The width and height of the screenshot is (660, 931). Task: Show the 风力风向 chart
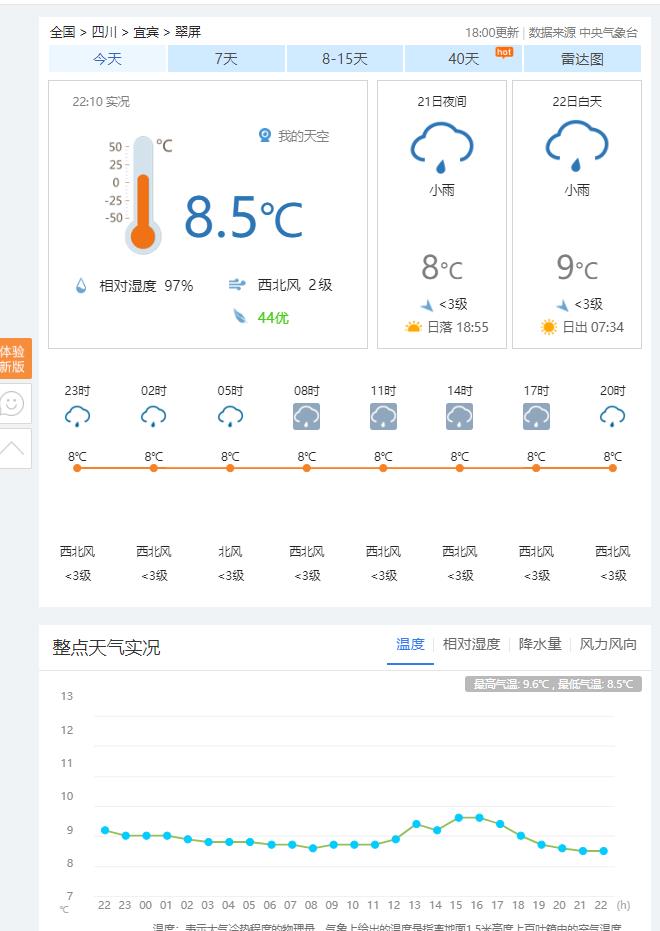click(x=608, y=645)
